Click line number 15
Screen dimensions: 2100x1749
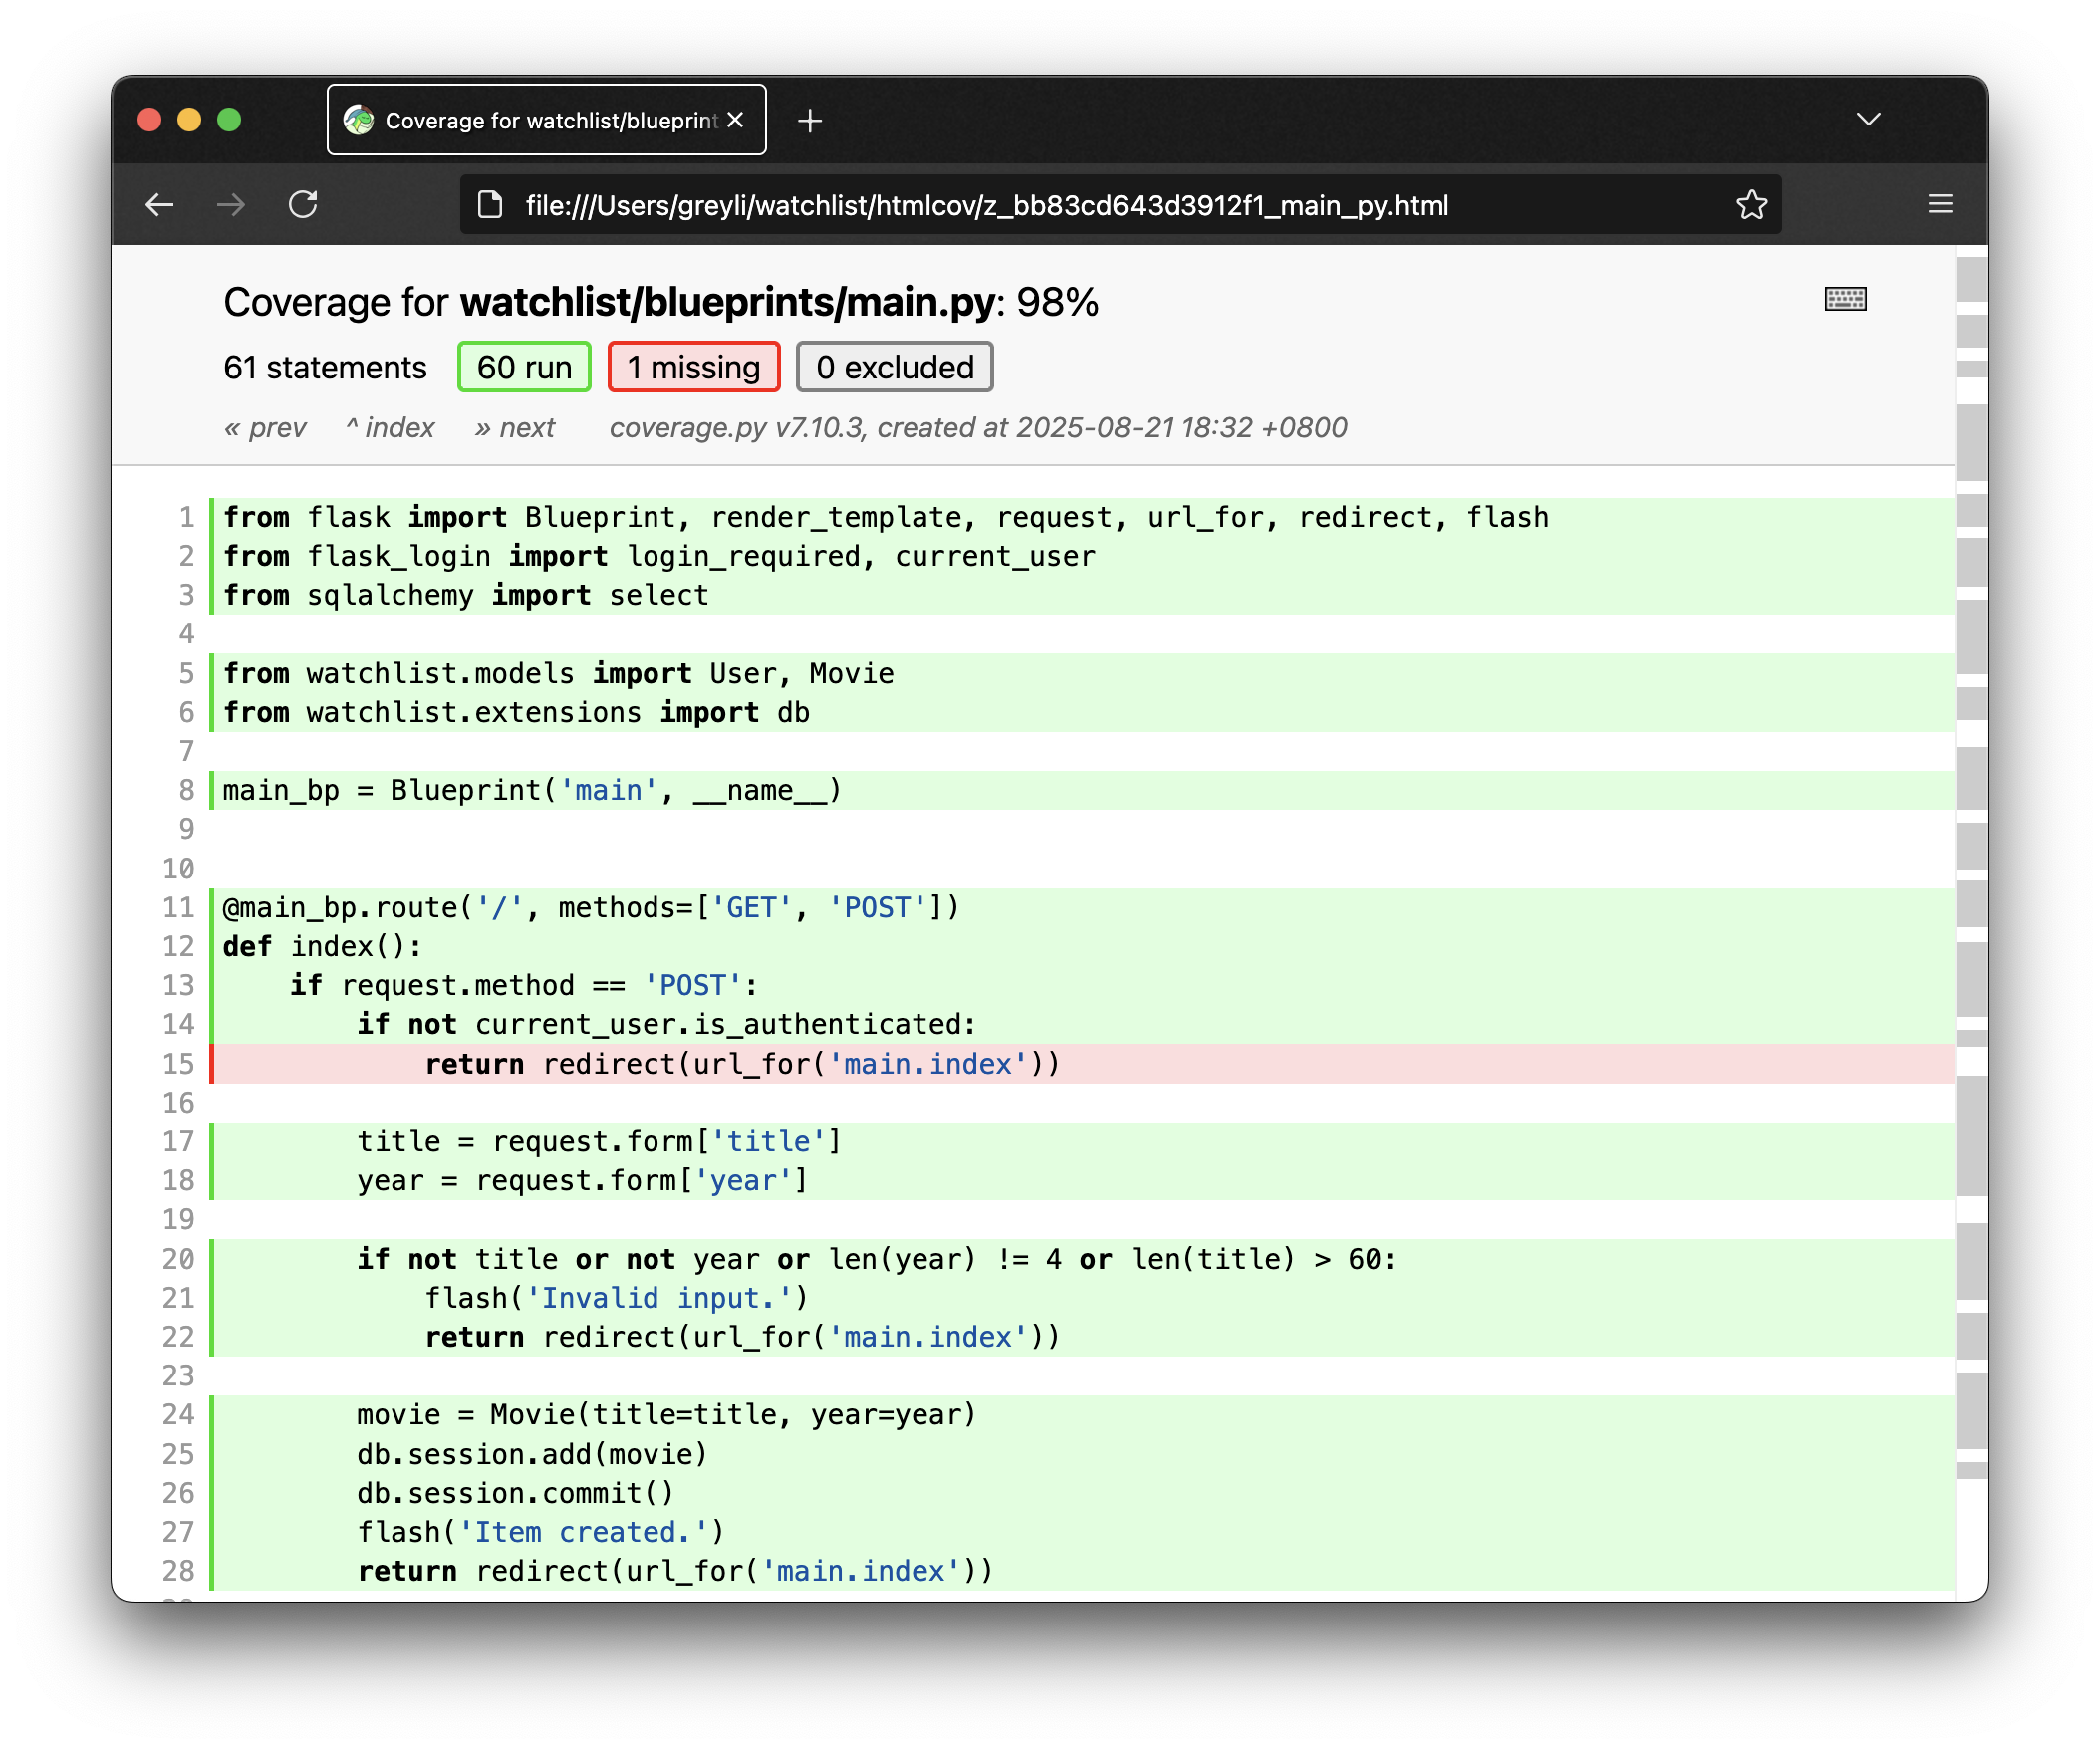(x=178, y=1064)
